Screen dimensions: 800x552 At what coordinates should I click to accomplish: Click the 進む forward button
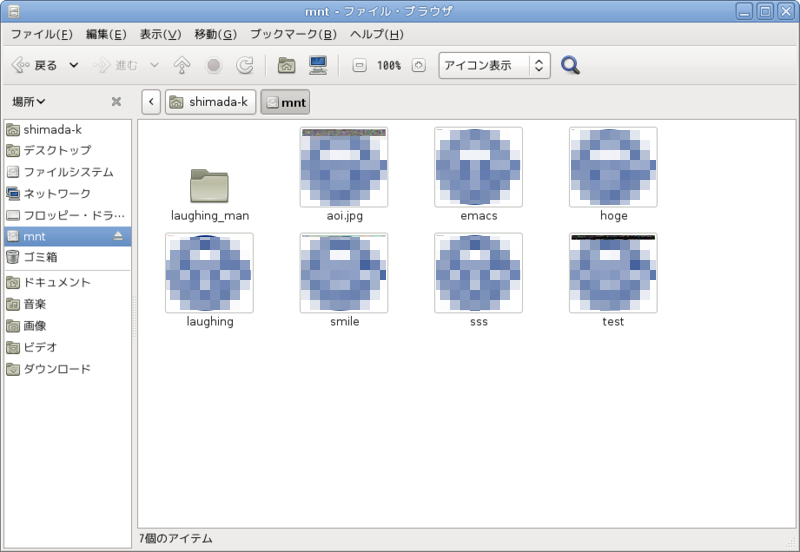click(x=115, y=65)
